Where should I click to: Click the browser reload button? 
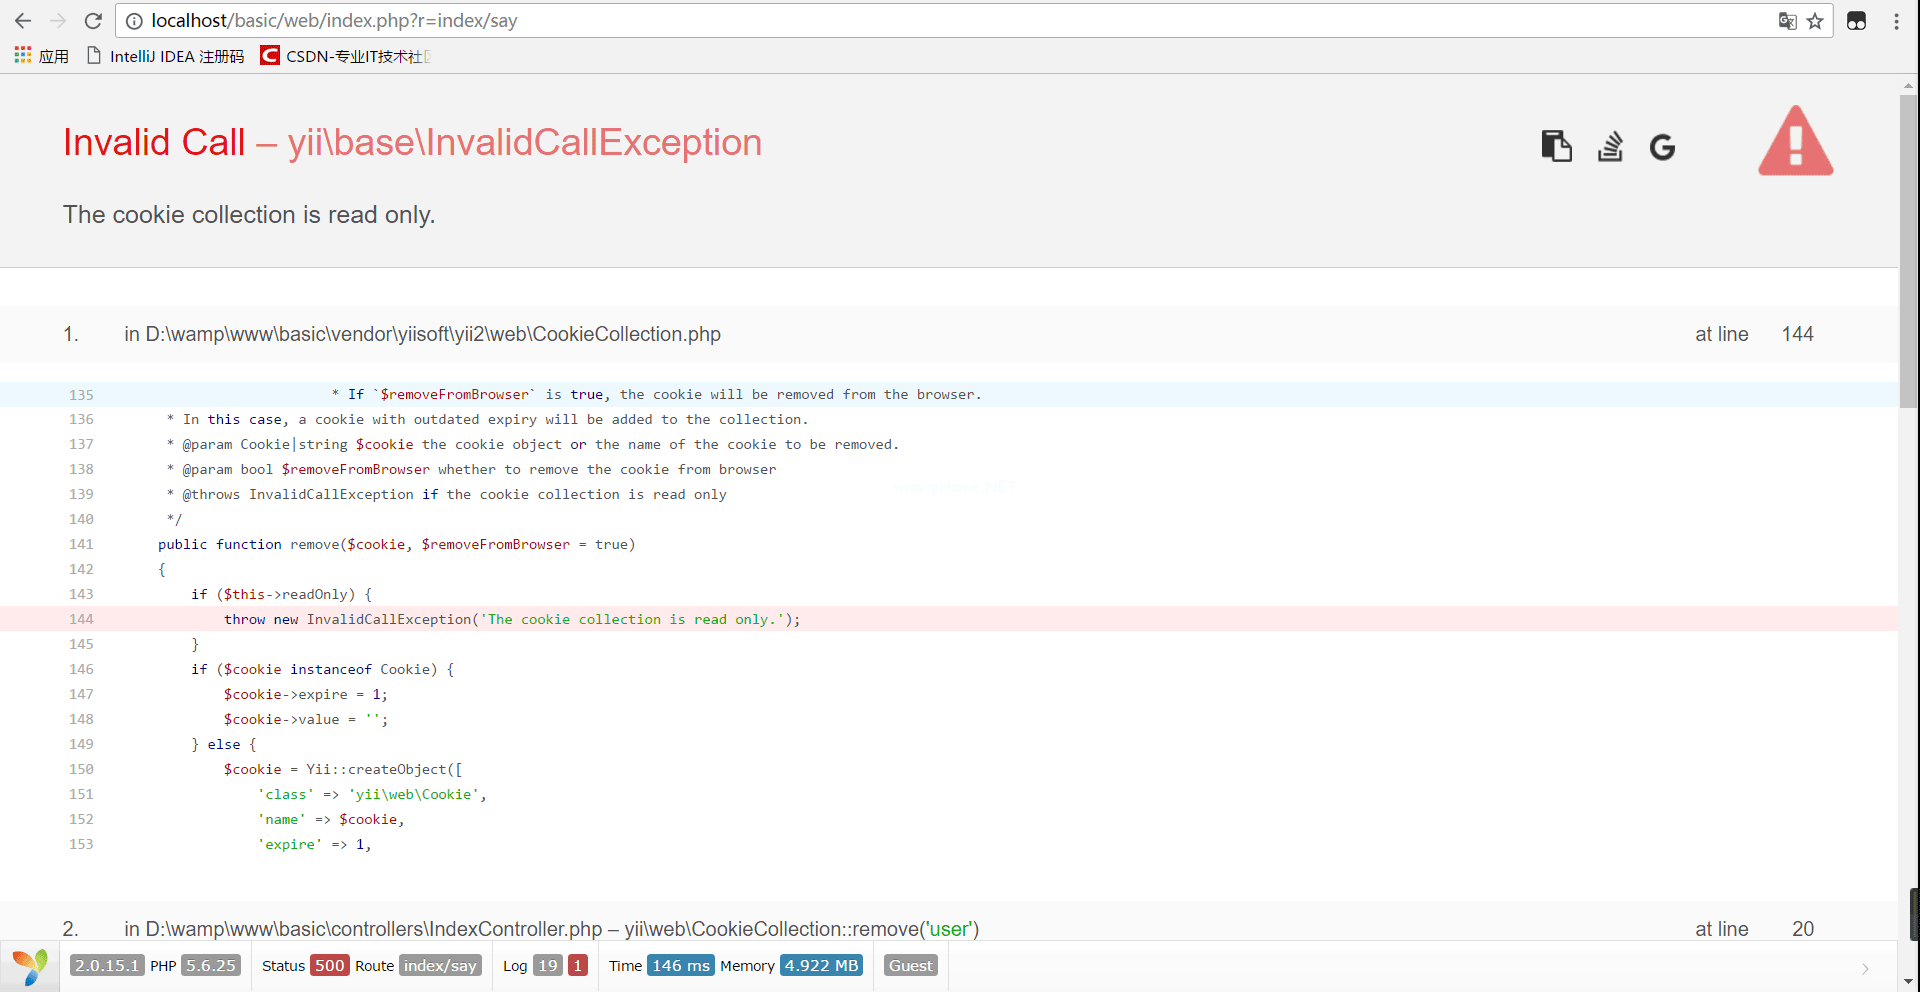[93, 21]
